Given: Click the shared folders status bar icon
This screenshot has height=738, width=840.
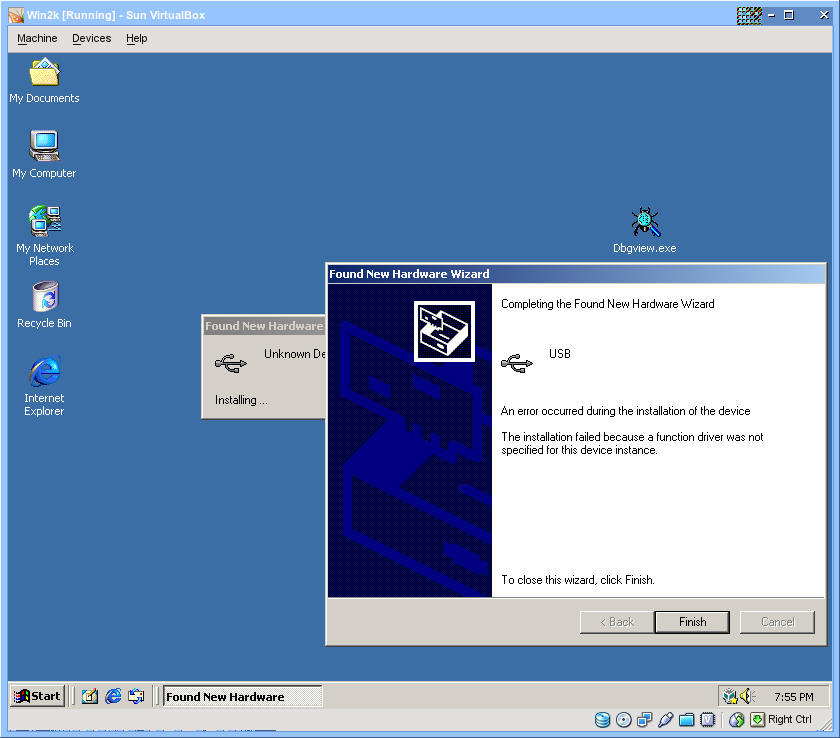Looking at the screenshot, I should click(686, 720).
